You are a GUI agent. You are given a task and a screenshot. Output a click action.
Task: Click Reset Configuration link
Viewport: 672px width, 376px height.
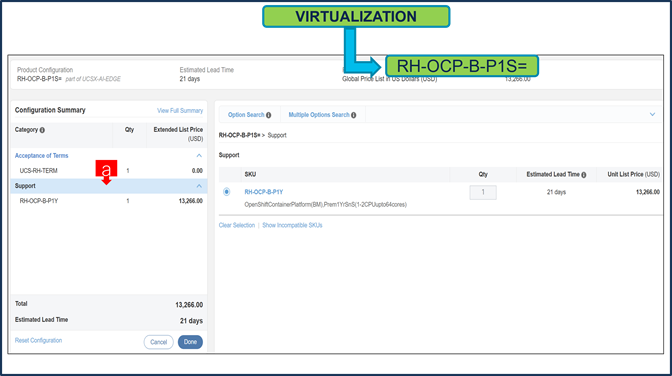click(39, 340)
